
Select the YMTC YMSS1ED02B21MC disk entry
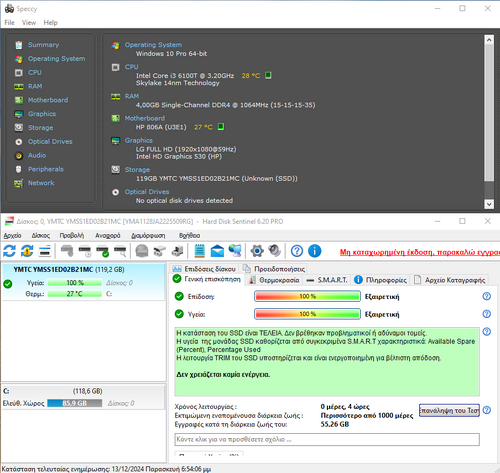pyautogui.click(x=83, y=282)
